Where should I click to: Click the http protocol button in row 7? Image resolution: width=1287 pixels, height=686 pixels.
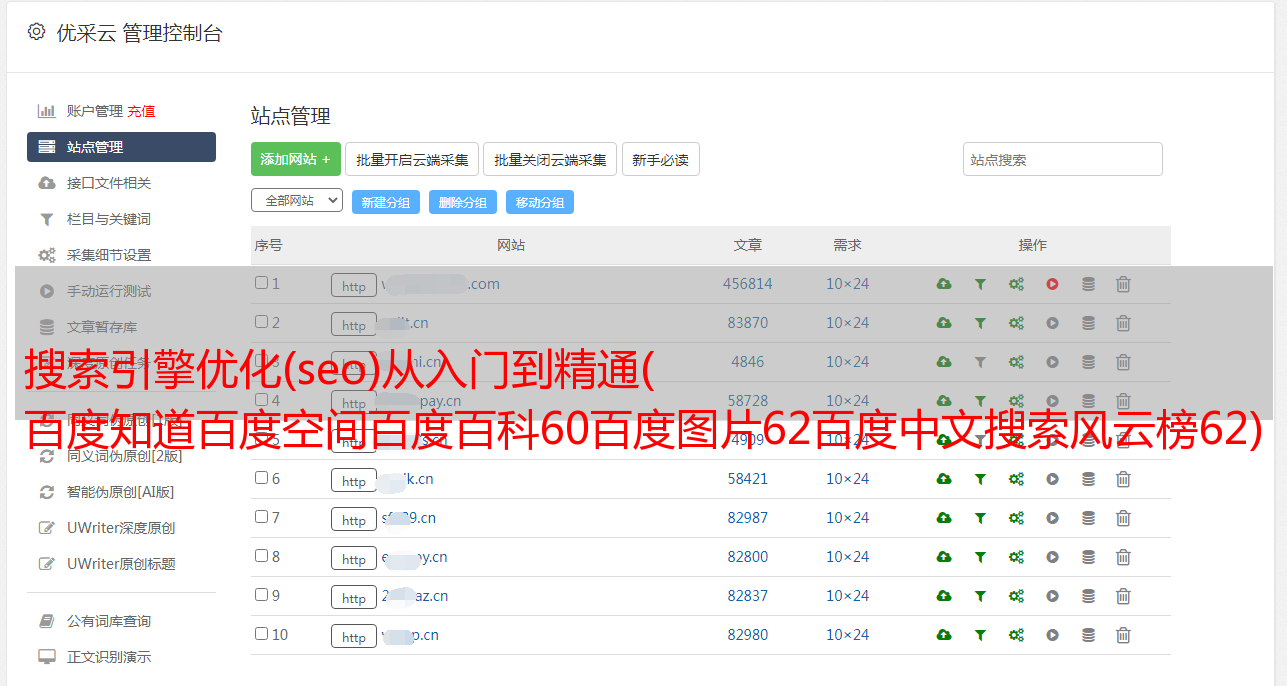point(354,519)
